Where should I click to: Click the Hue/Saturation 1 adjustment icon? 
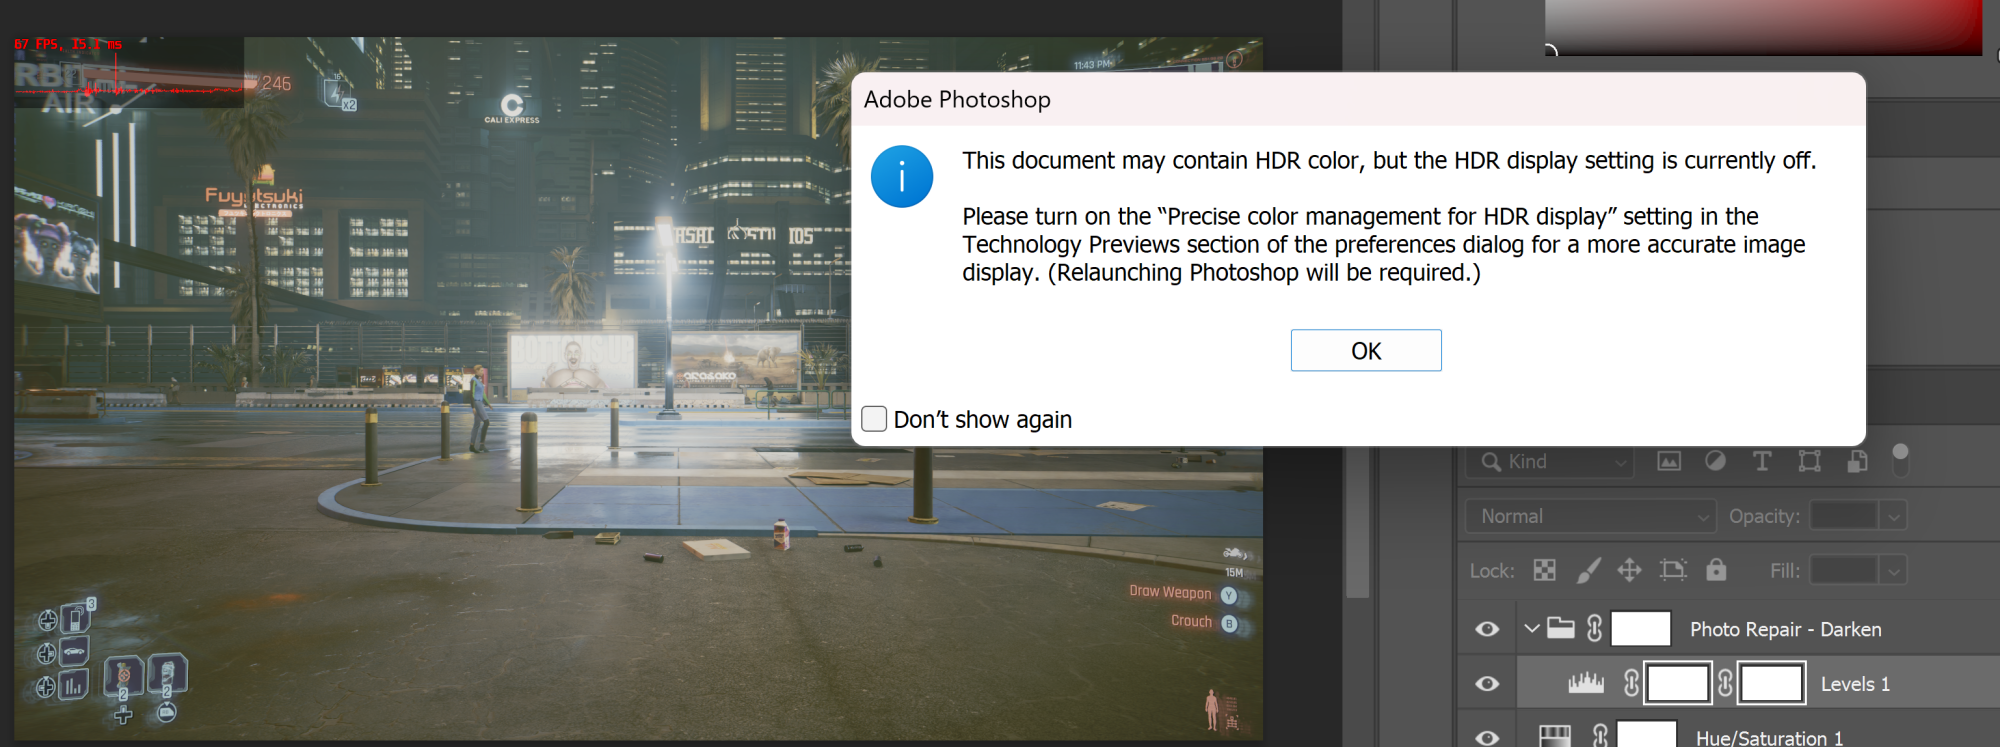[1555, 736]
